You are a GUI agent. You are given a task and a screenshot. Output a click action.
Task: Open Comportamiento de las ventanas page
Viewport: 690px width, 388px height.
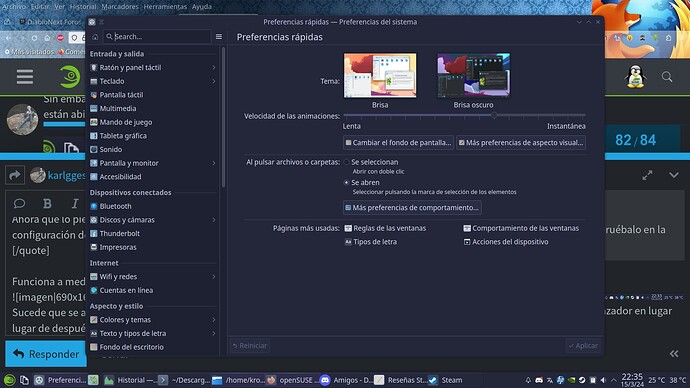coord(521,228)
